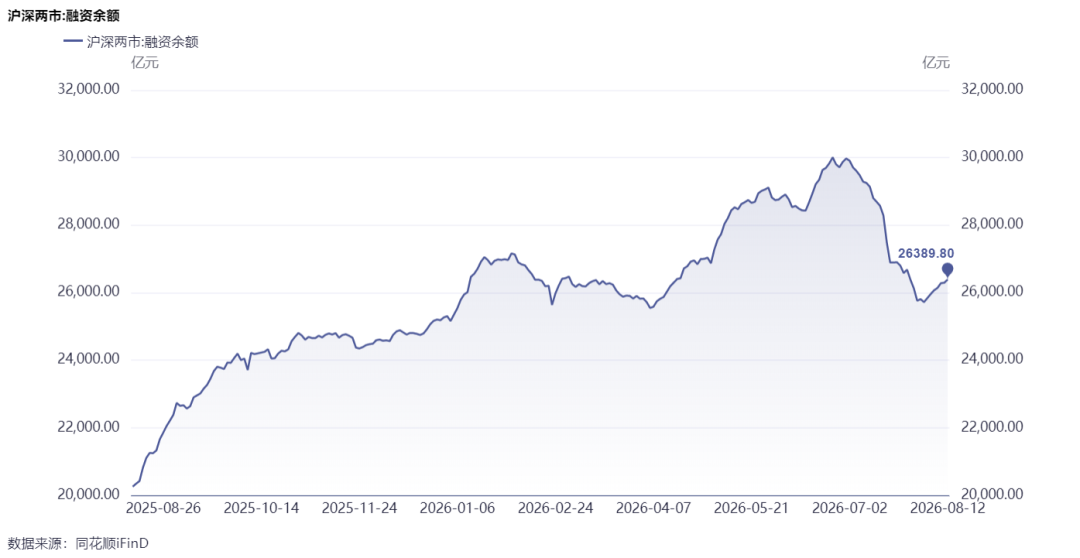Click the 26389.80 latest value marker dot
This screenshot has width=1080, height=558.
[948, 269]
